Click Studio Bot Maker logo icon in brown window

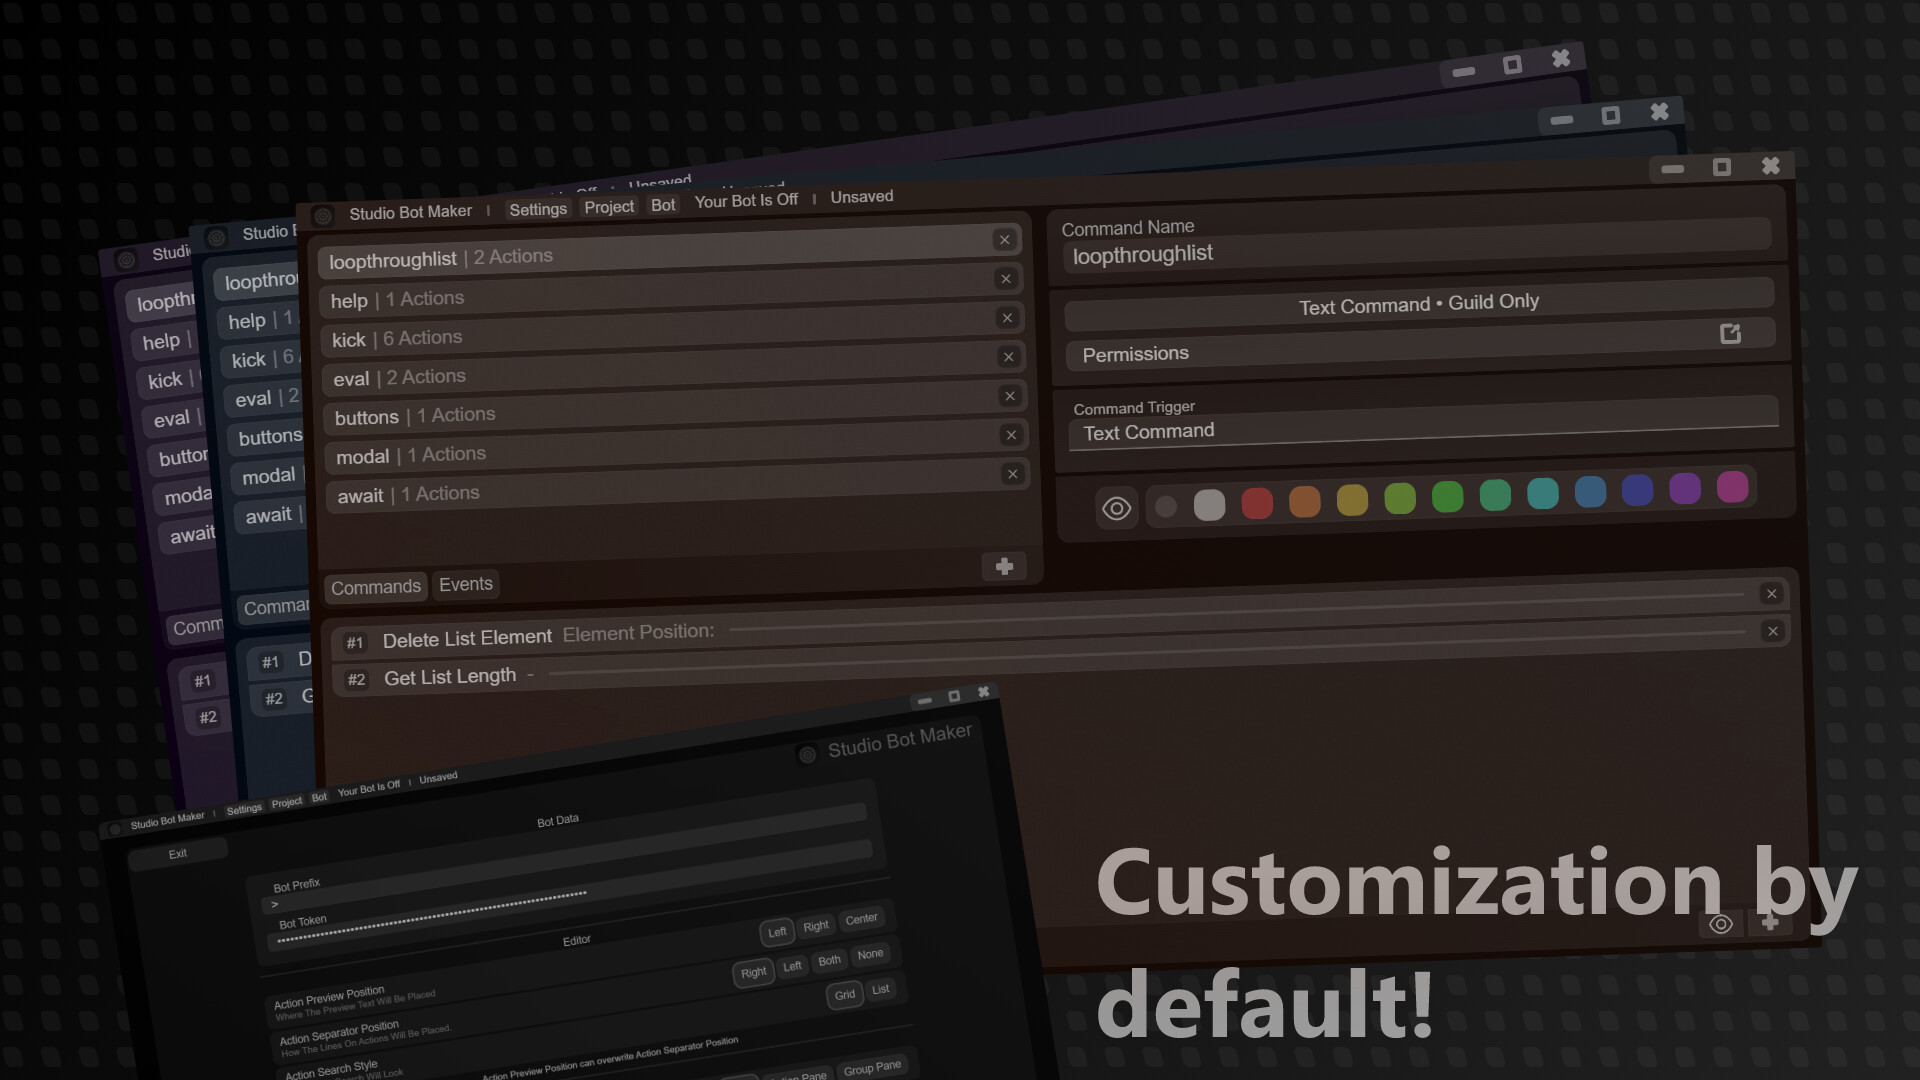click(322, 216)
